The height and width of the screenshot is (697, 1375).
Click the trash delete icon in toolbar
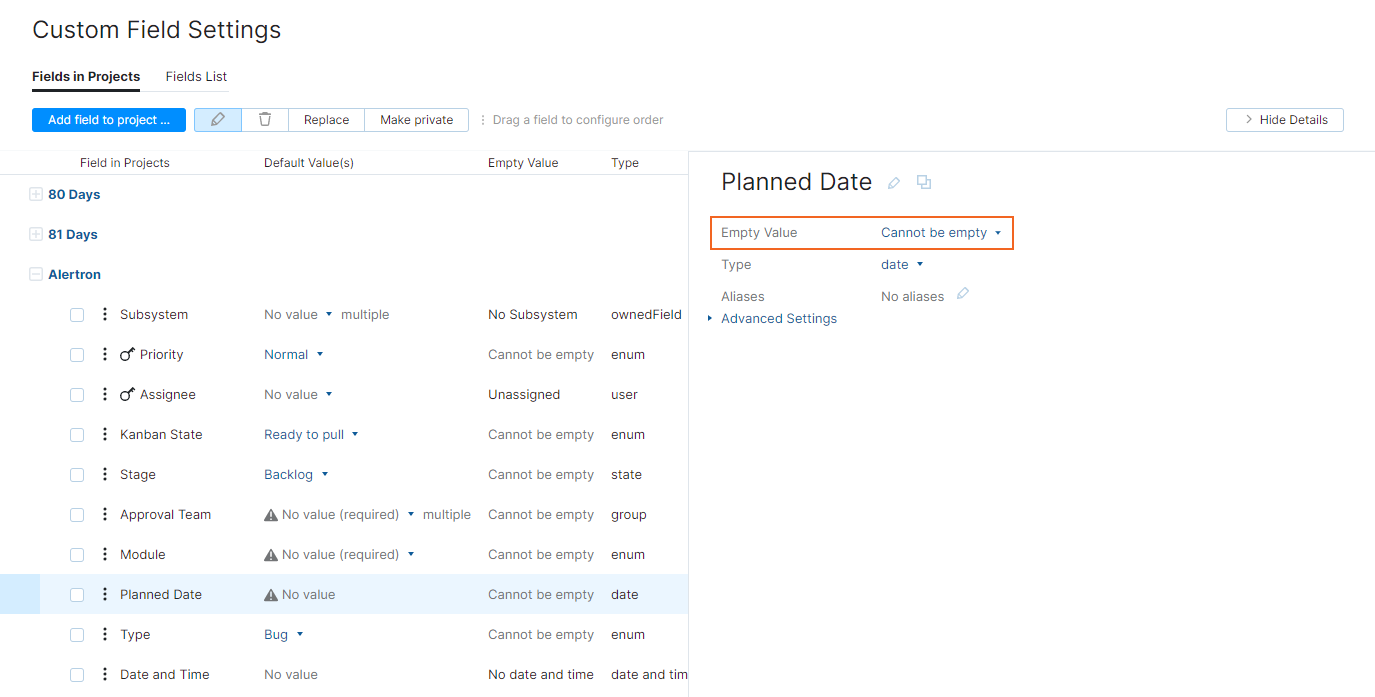click(265, 120)
